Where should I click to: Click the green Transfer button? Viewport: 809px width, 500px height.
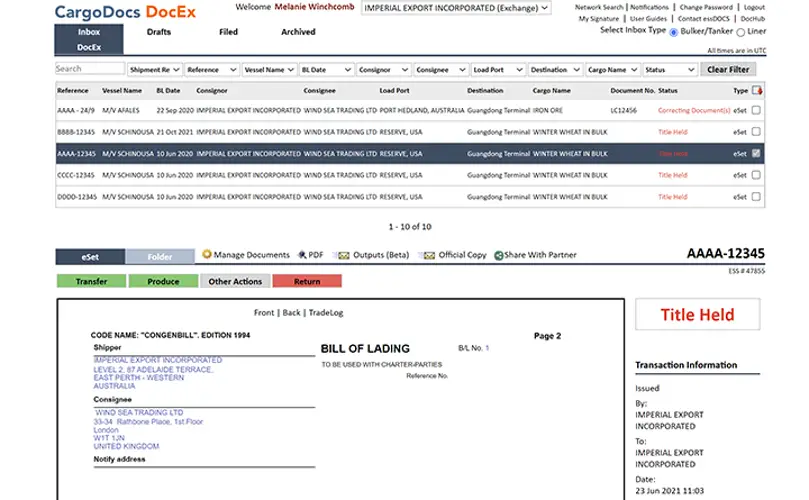[91, 281]
